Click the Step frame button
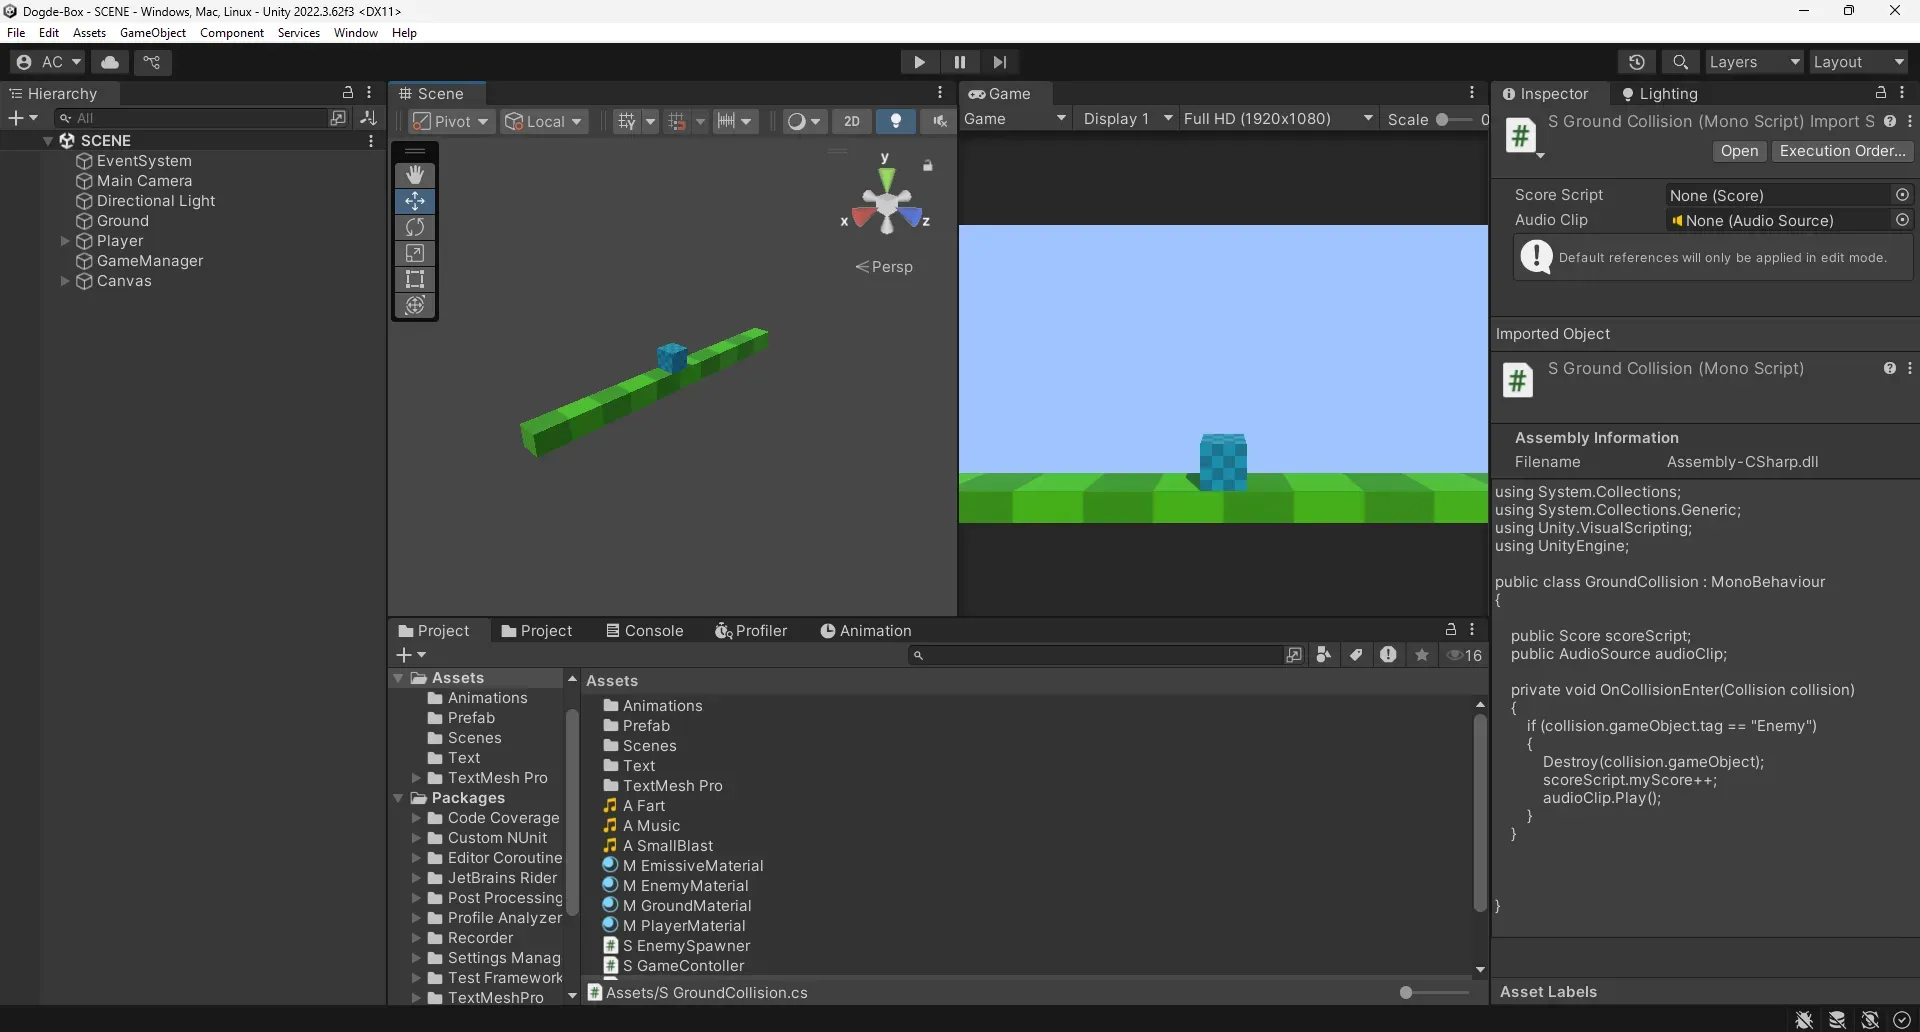Image resolution: width=1920 pixels, height=1032 pixels. click(x=999, y=62)
